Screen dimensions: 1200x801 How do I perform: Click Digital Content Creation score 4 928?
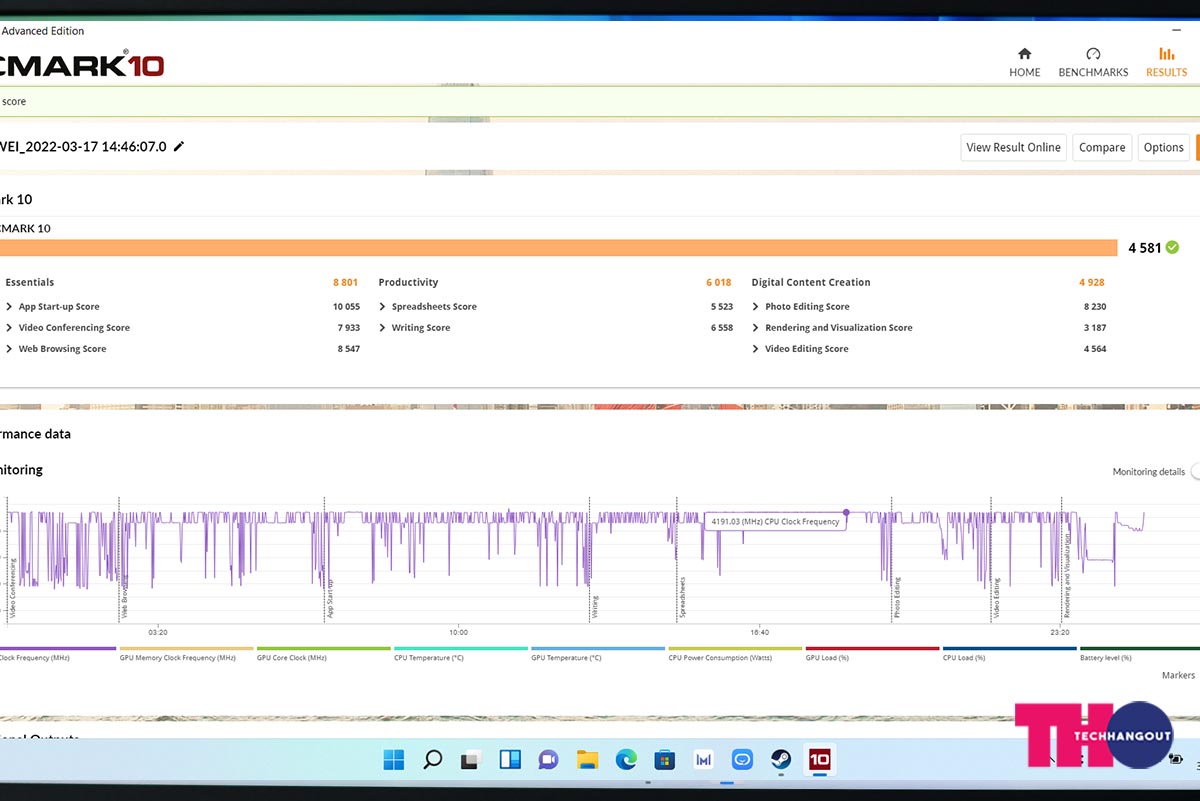click(x=1092, y=283)
